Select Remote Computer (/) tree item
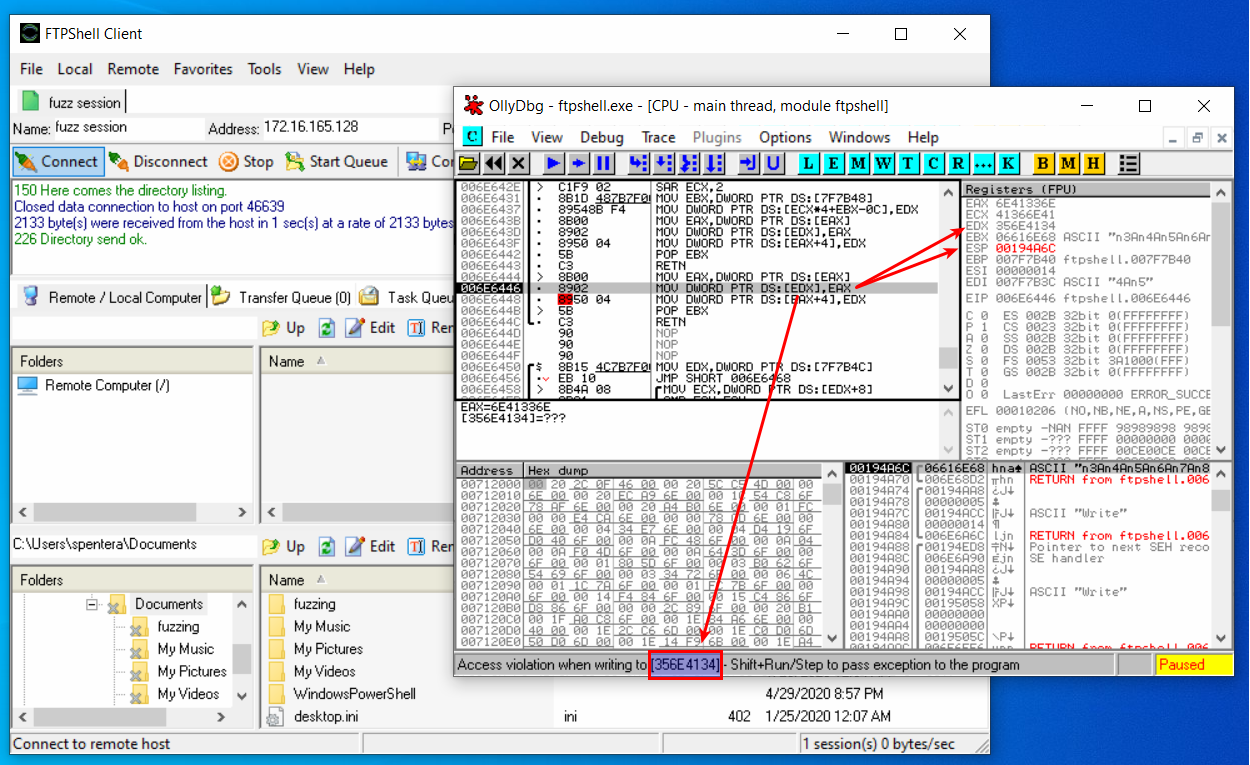 (x=98, y=385)
